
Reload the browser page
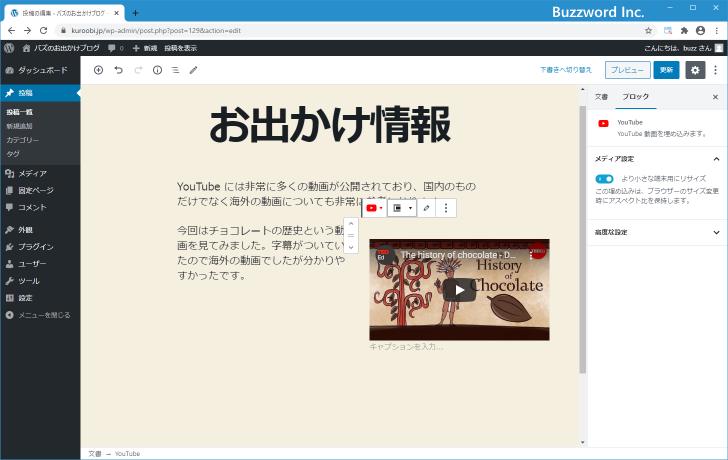pyautogui.click(x=44, y=31)
